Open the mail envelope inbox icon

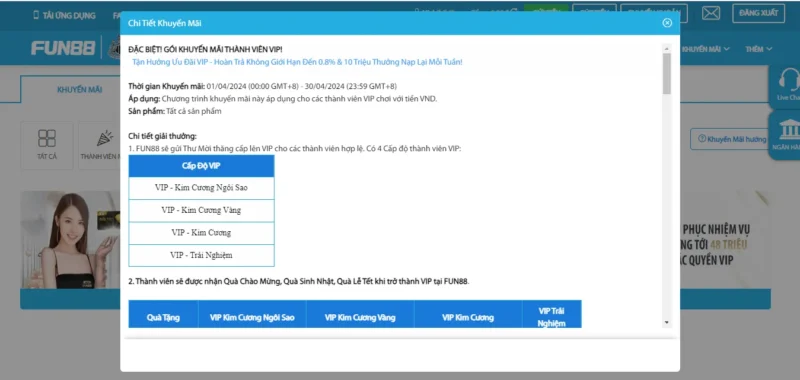pyautogui.click(x=711, y=13)
